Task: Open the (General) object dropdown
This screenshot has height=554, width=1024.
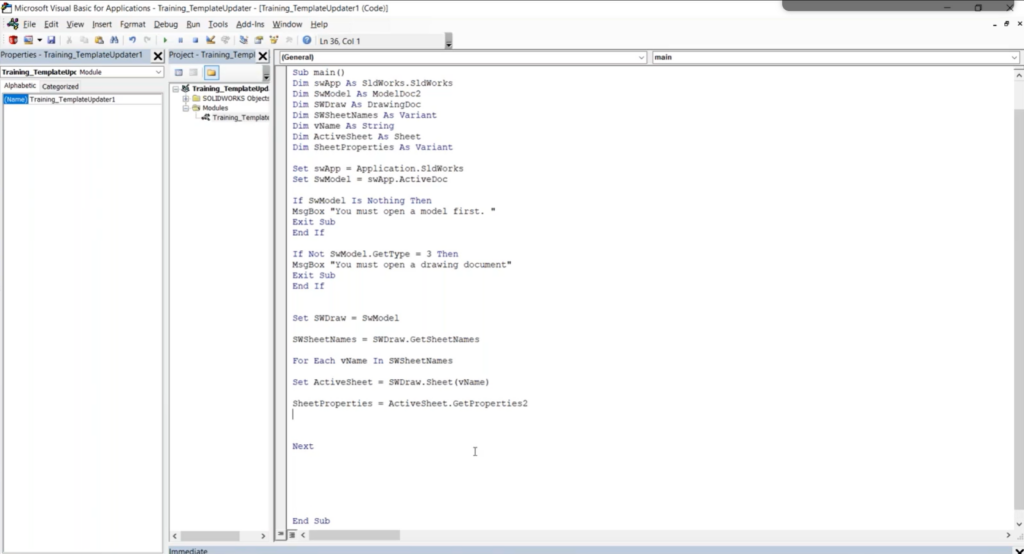Action: pos(641,57)
